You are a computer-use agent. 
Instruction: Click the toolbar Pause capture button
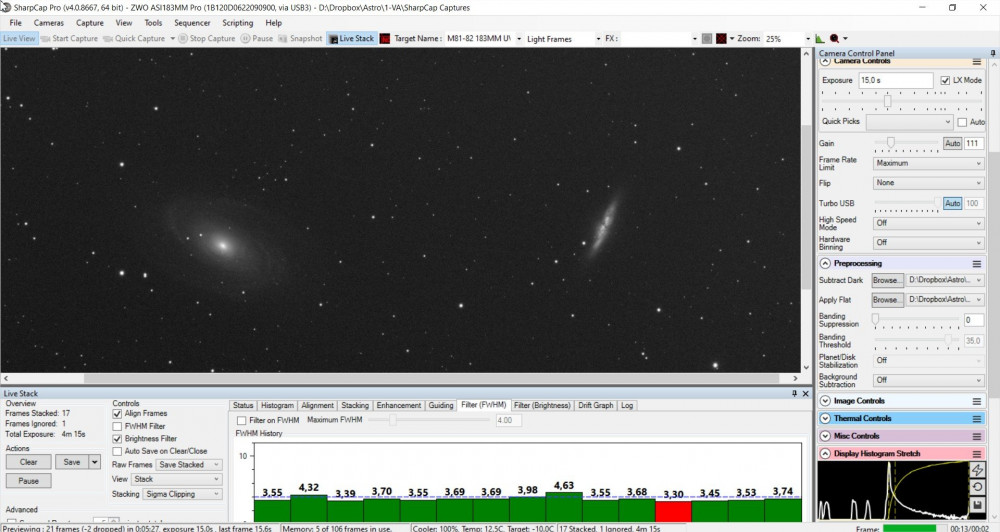click(x=257, y=38)
